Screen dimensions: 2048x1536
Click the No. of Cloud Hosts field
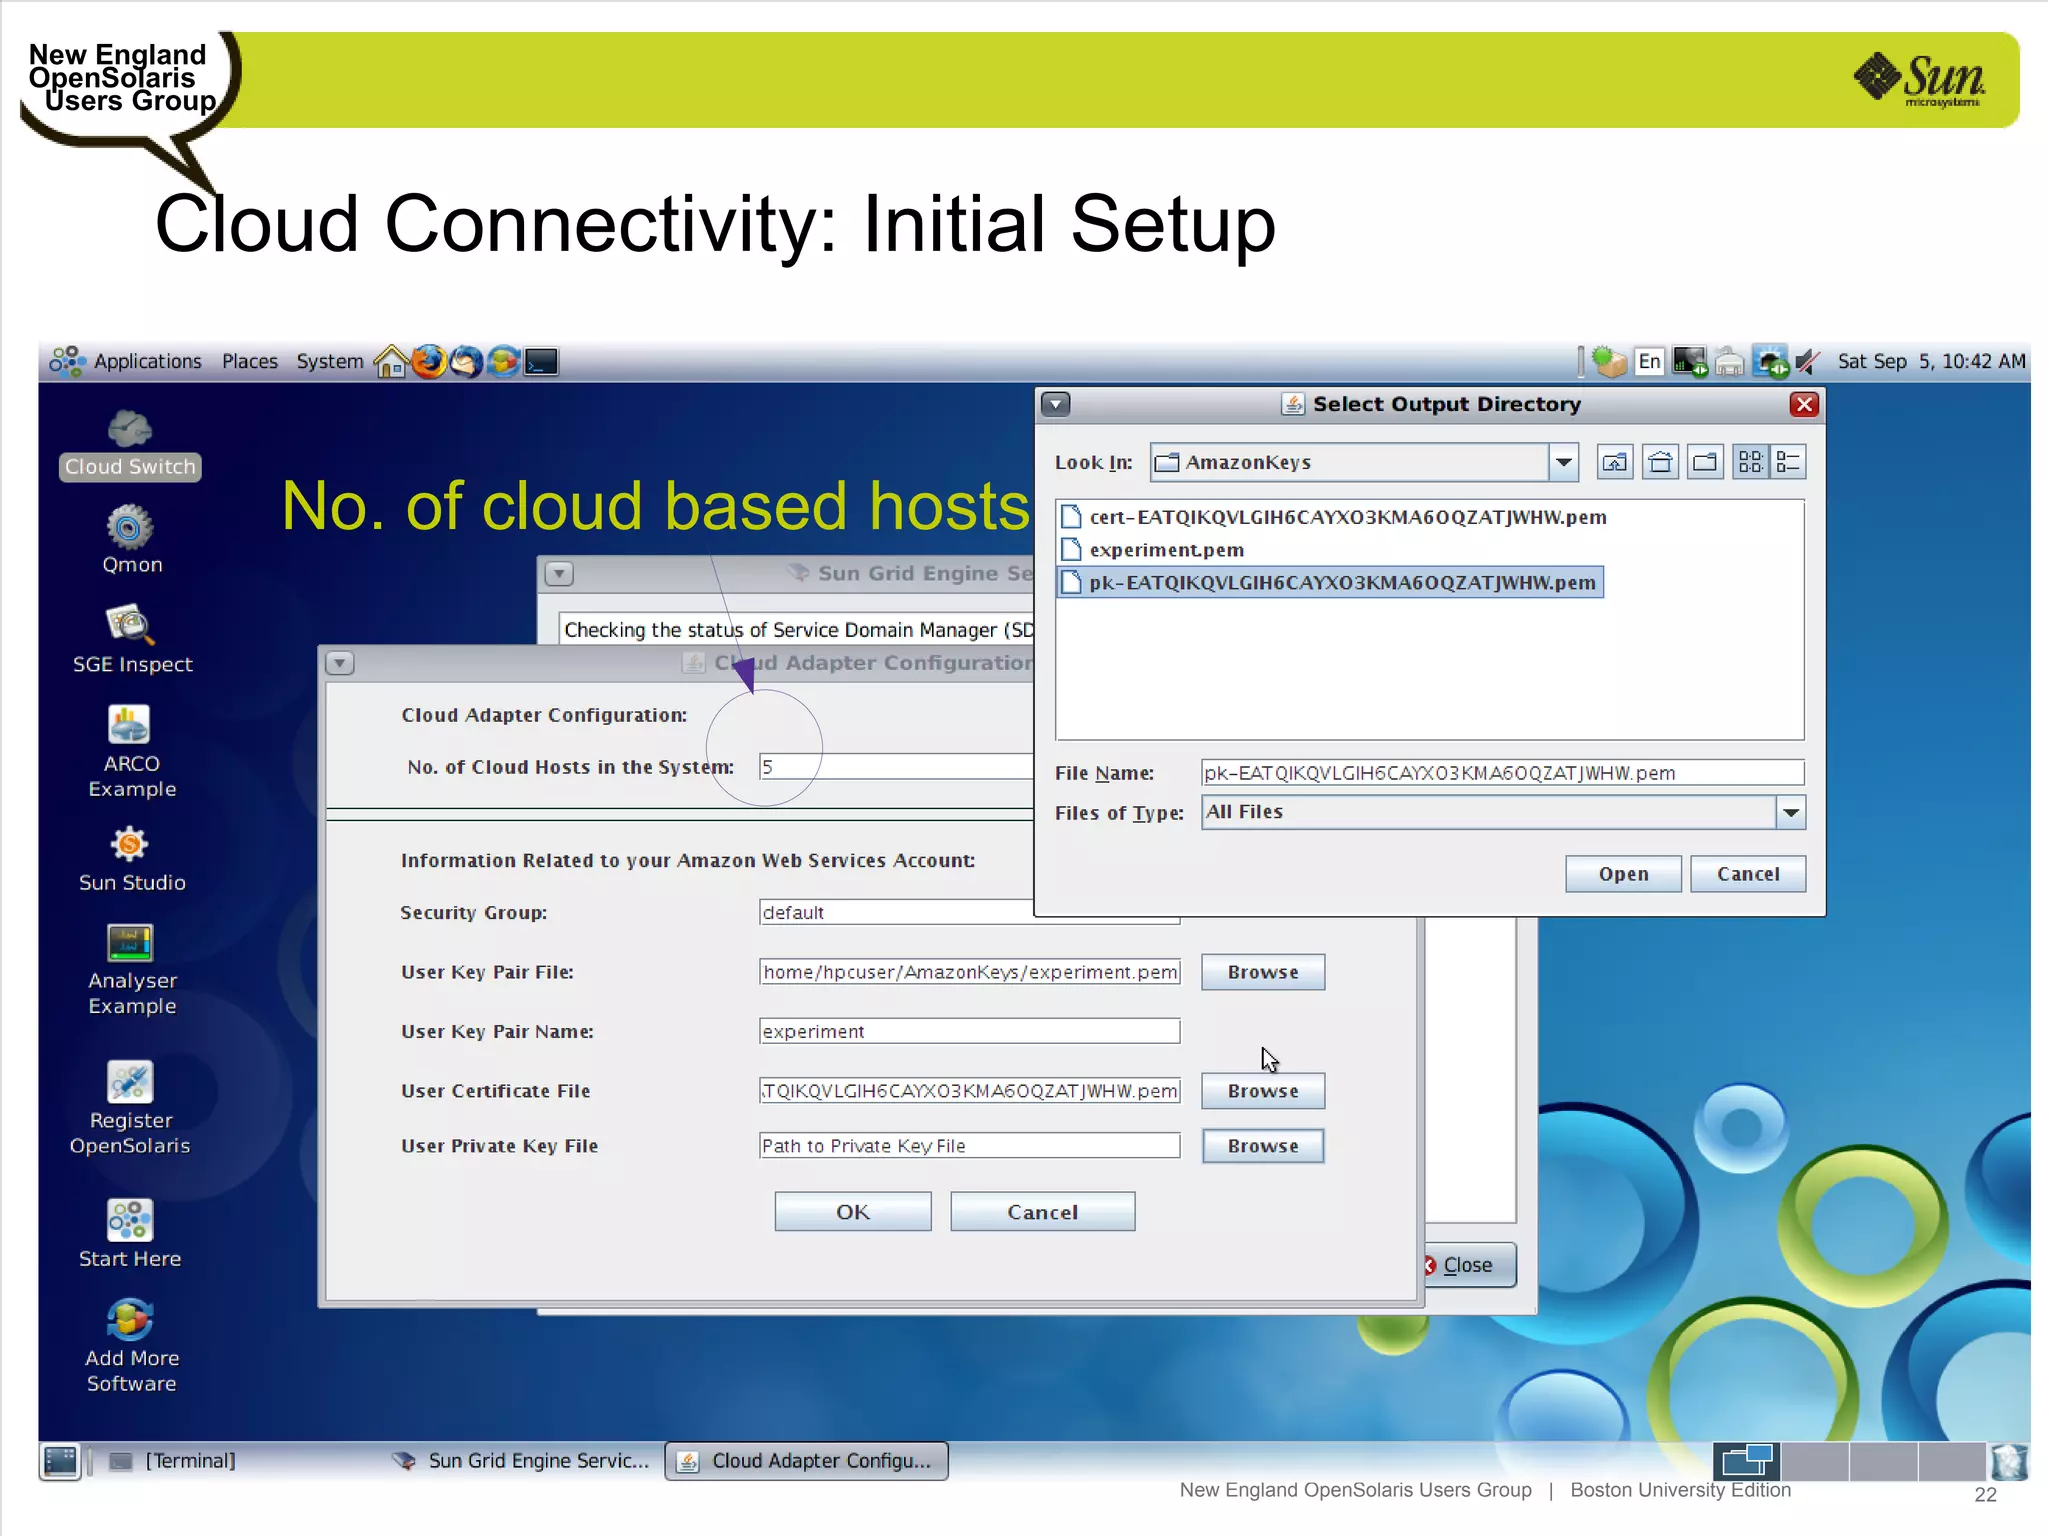(896, 767)
